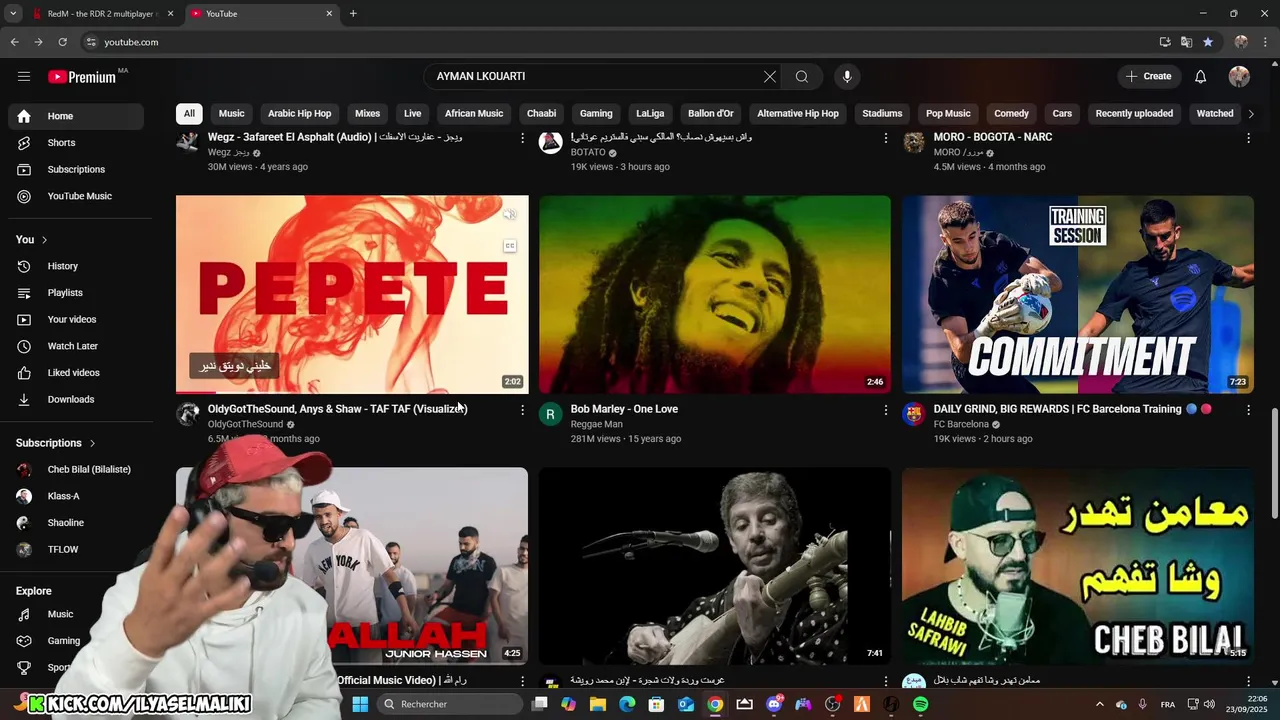Select the Mixes filter chip
The height and width of the screenshot is (720, 1280).
click(367, 113)
